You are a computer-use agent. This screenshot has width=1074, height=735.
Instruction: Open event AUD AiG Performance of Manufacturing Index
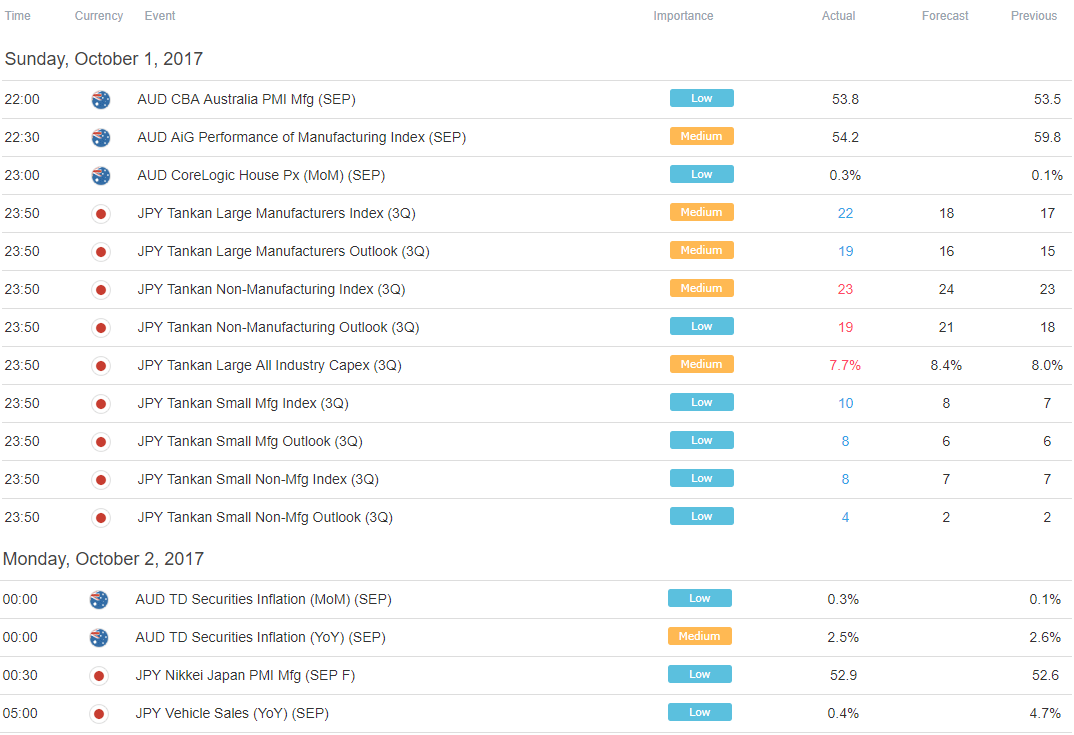tap(301, 138)
